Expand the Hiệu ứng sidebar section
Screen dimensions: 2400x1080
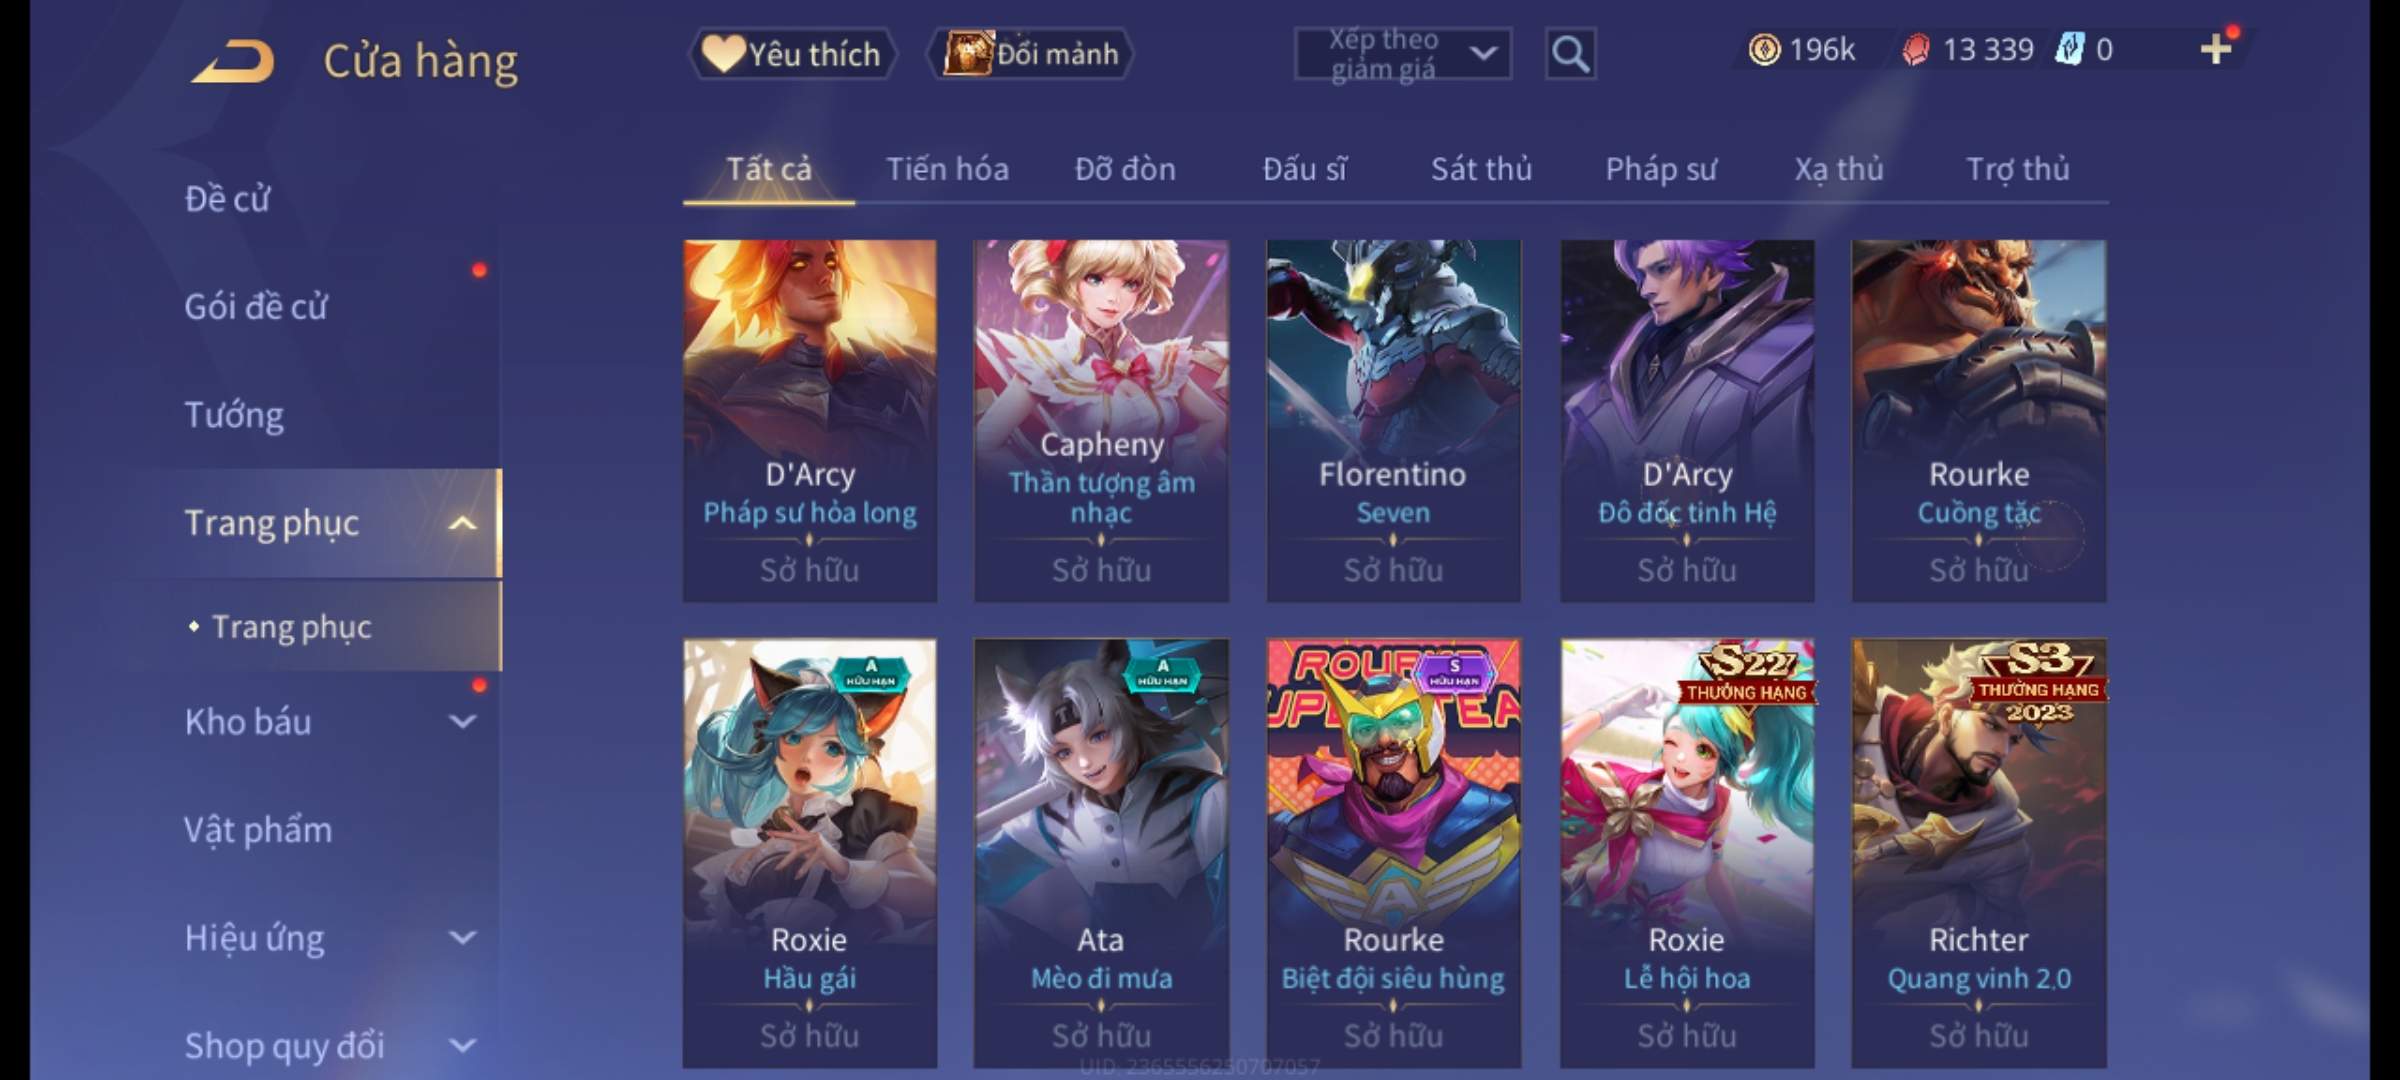pos(462,937)
